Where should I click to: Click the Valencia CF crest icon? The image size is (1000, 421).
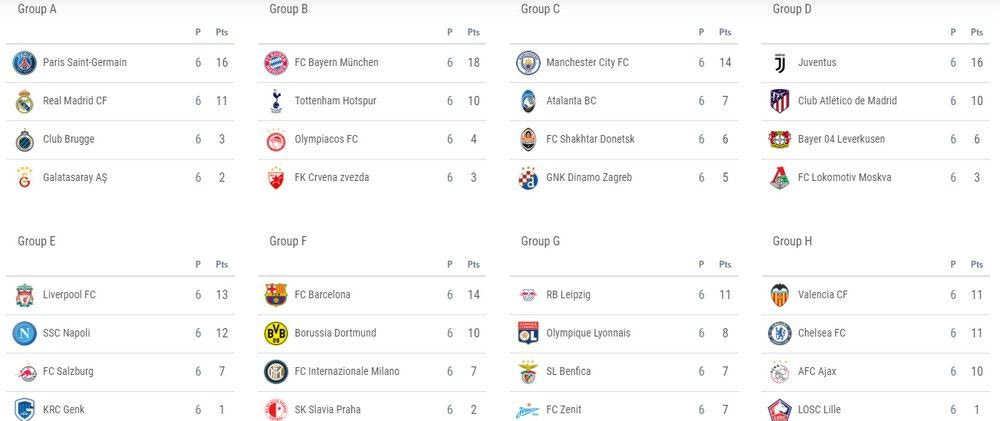pyautogui.click(x=779, y=295)
